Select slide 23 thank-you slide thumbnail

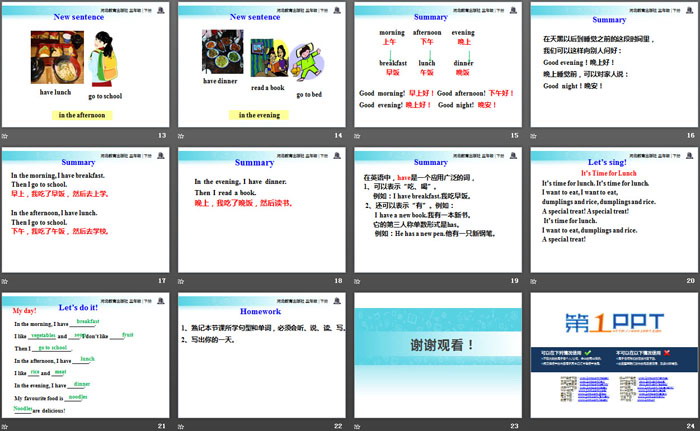pos(438,355)
